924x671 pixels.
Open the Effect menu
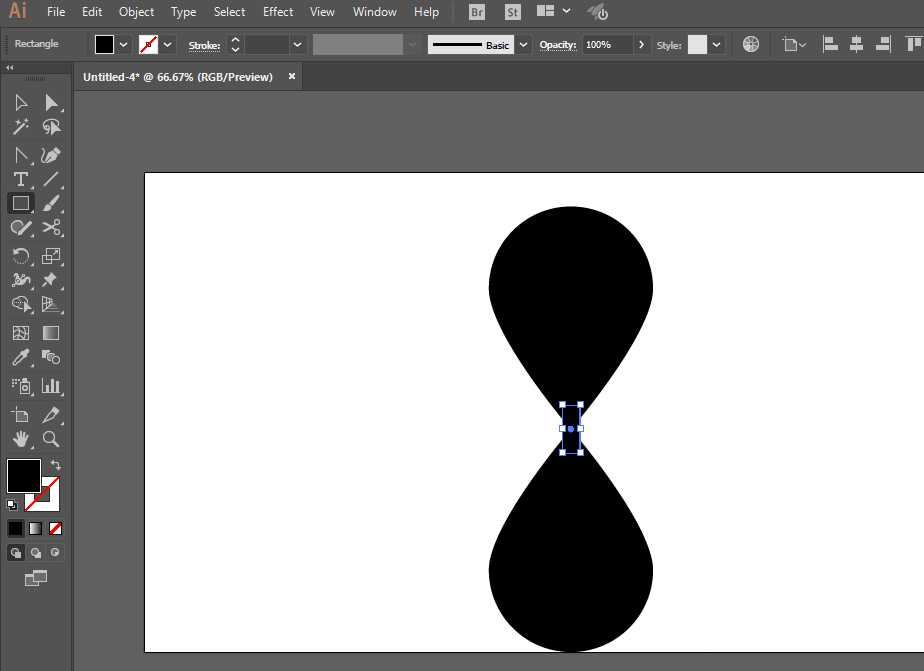pyautogui.click(x=278, y=12)
